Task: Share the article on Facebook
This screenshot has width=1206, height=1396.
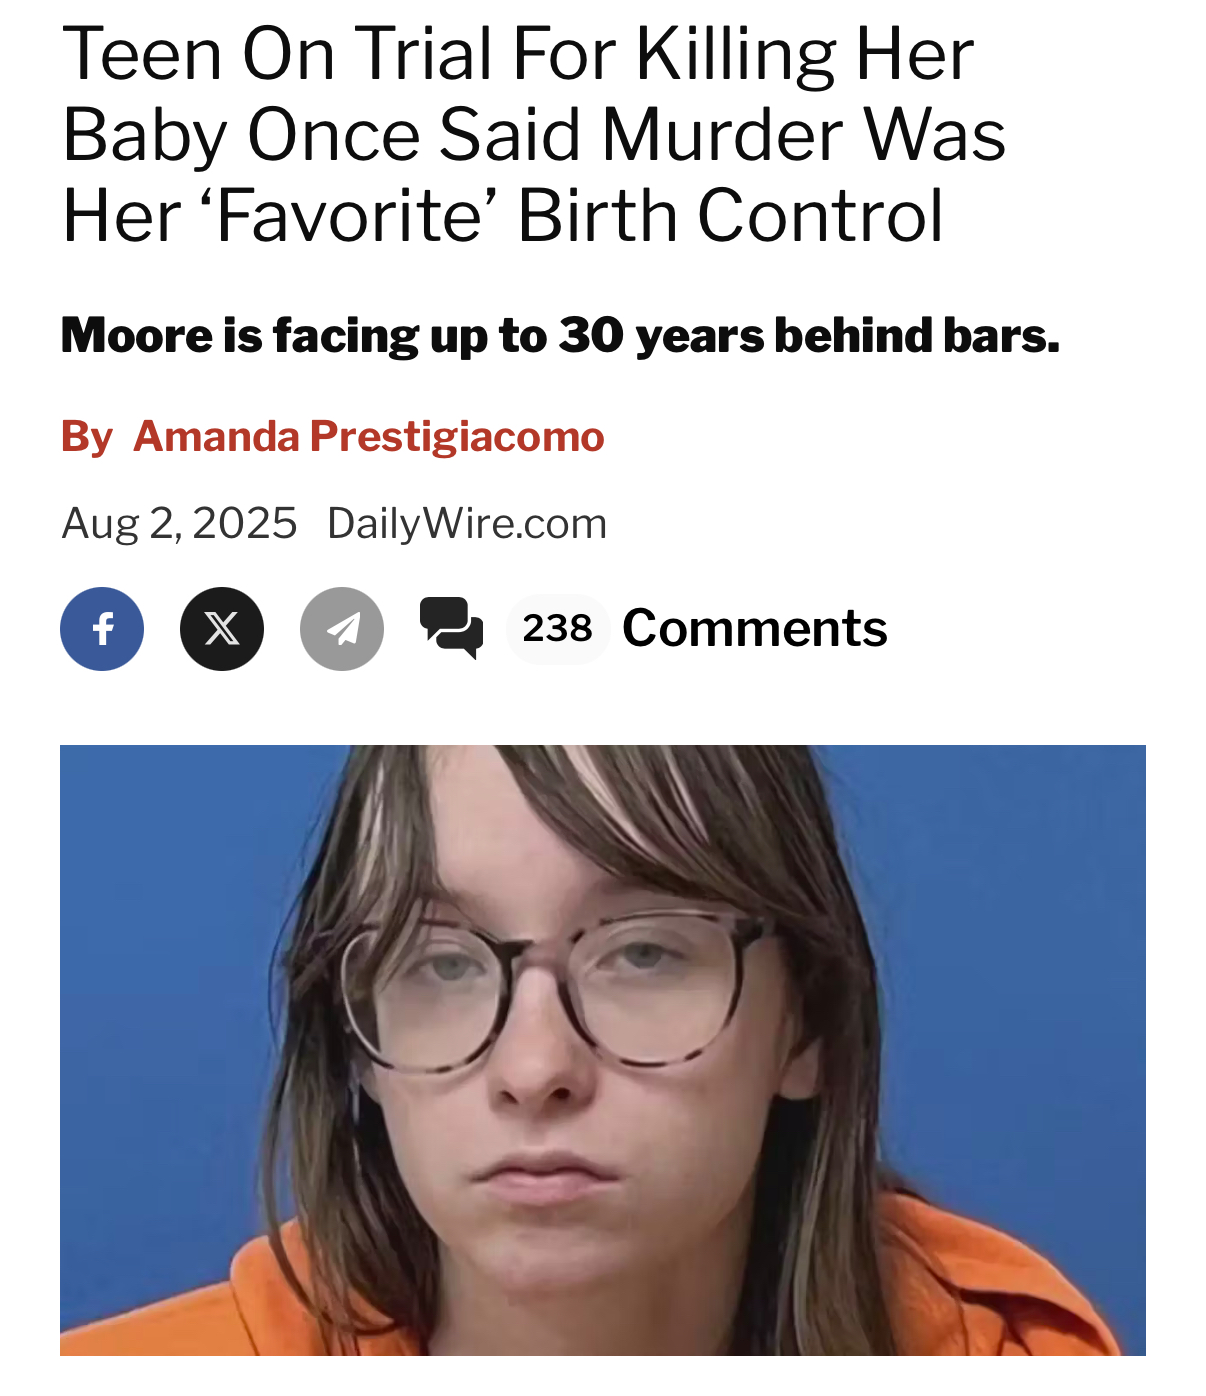Action: (102, 629)
